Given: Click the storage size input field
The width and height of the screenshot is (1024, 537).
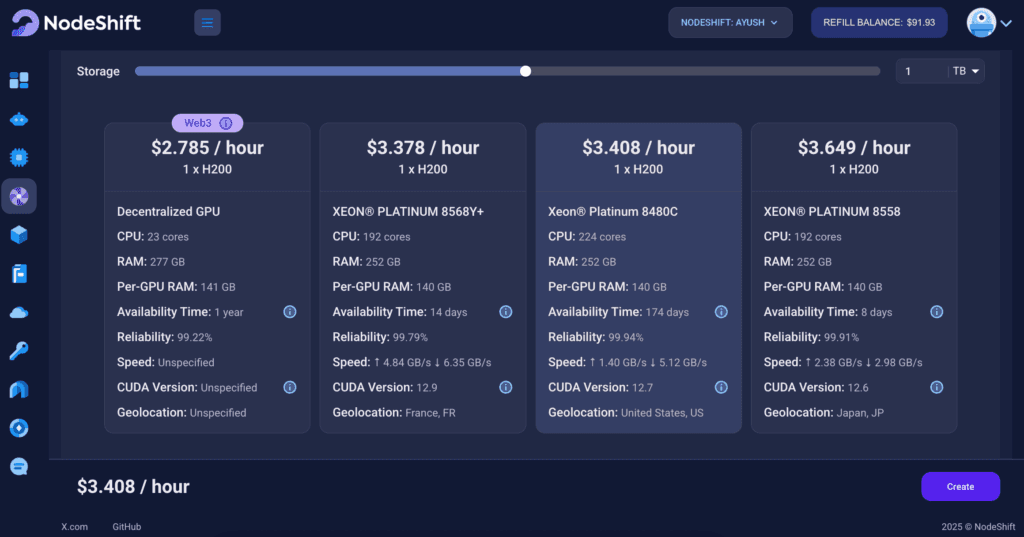Looking at the screenshot, I should (x=922, y=71).
